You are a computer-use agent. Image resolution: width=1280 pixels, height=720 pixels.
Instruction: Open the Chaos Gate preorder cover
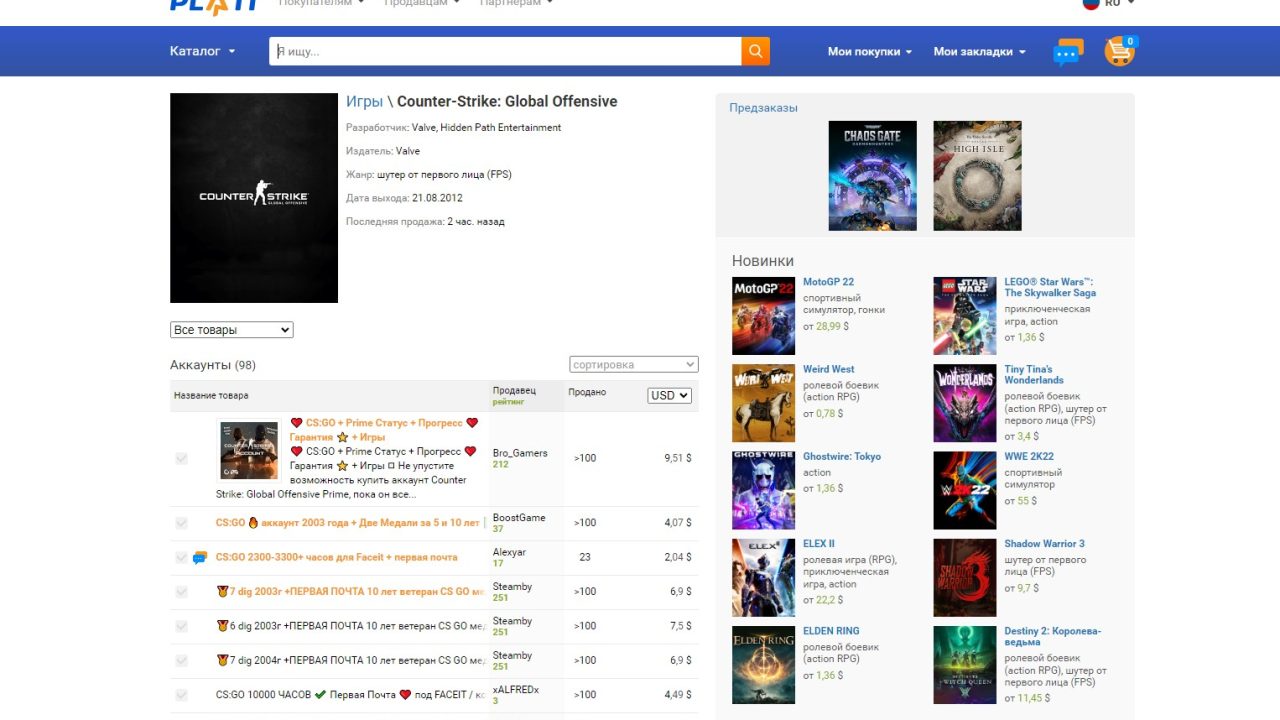click(872, 176)
